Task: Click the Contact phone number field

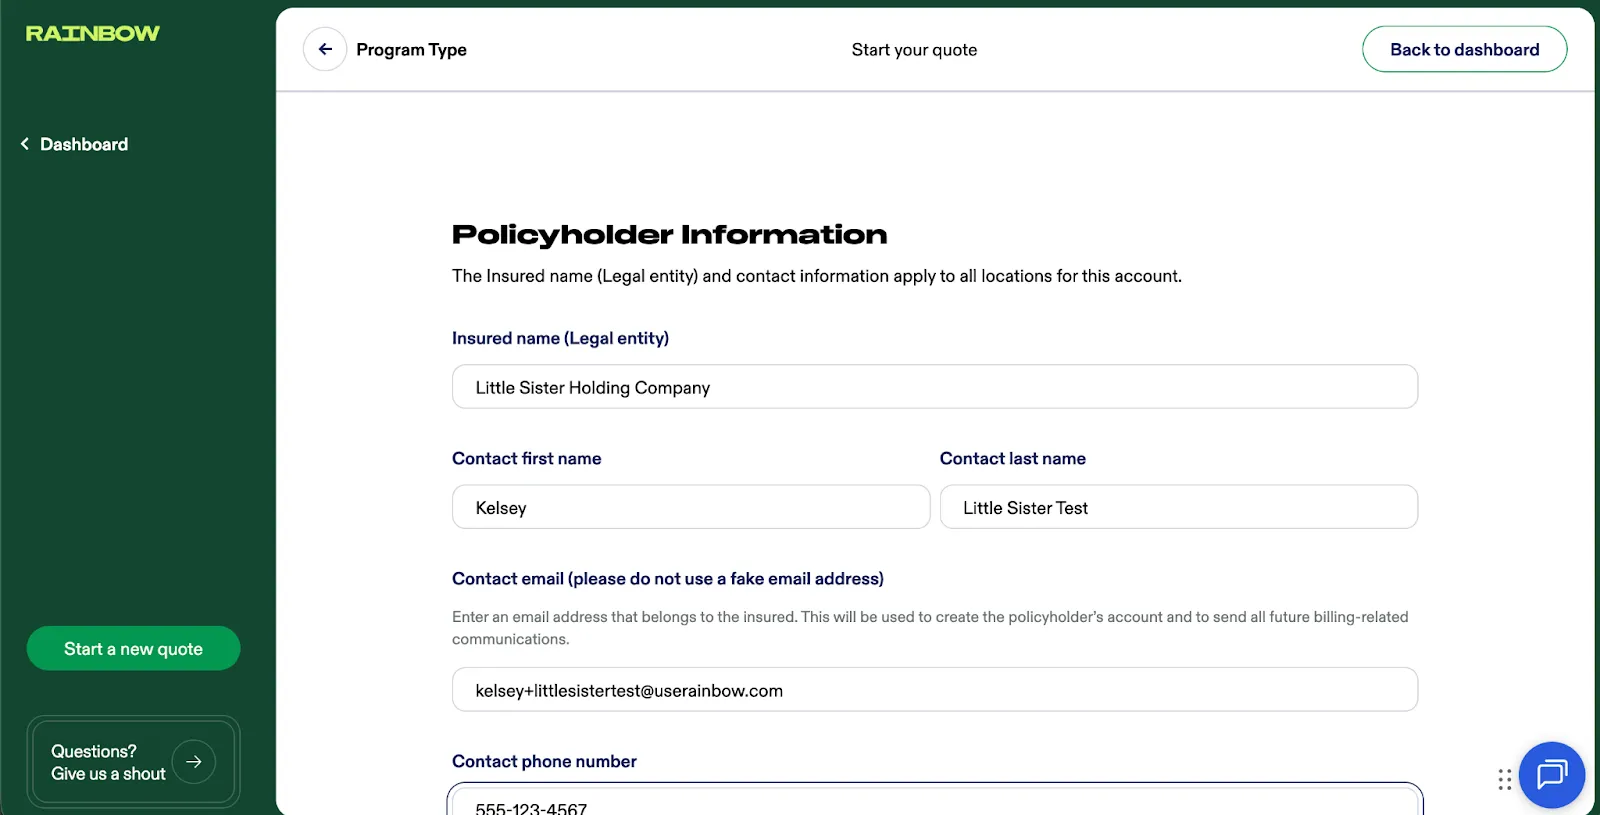Action: (934, 801)
